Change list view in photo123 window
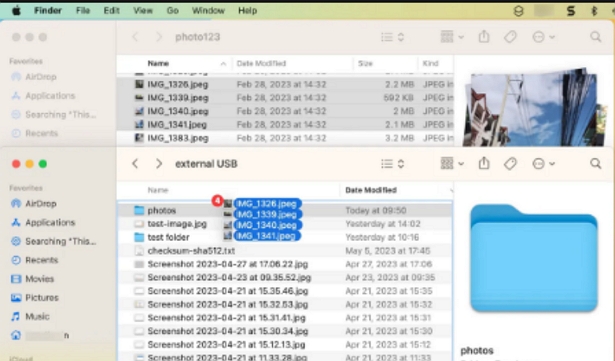The image size is (615, 361). tap(392, 37)
